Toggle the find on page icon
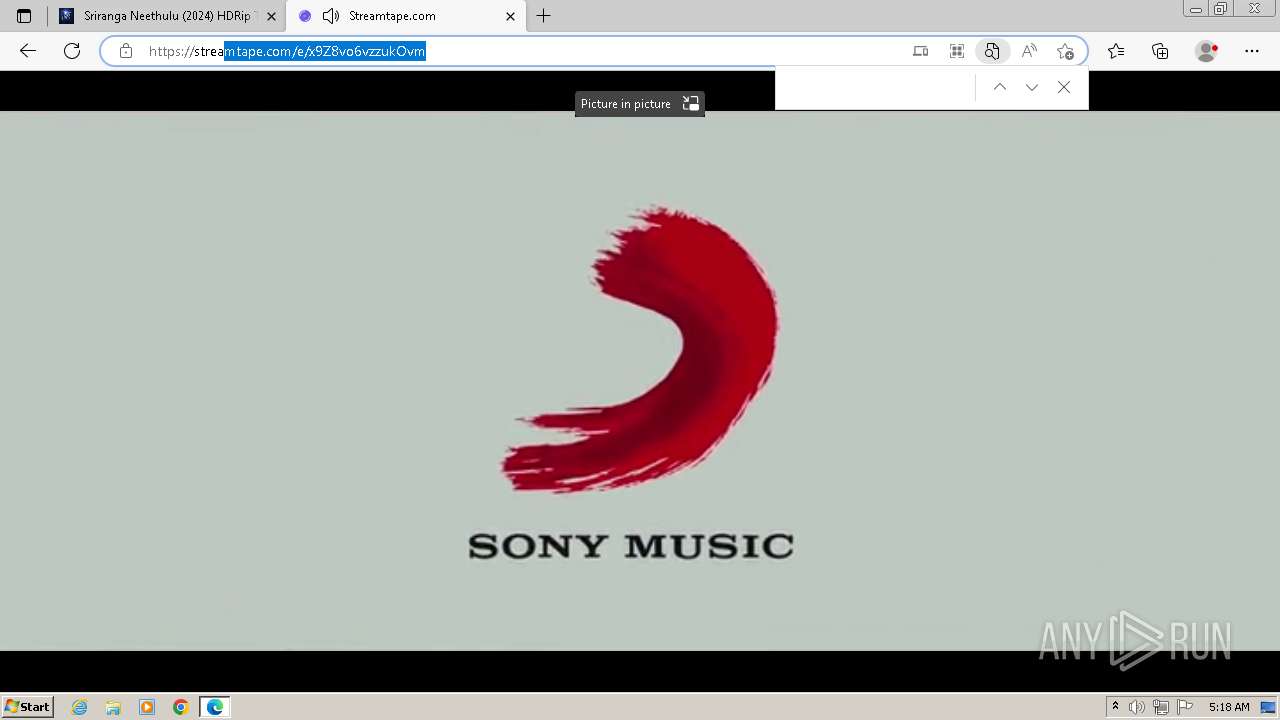 [992, 51]
